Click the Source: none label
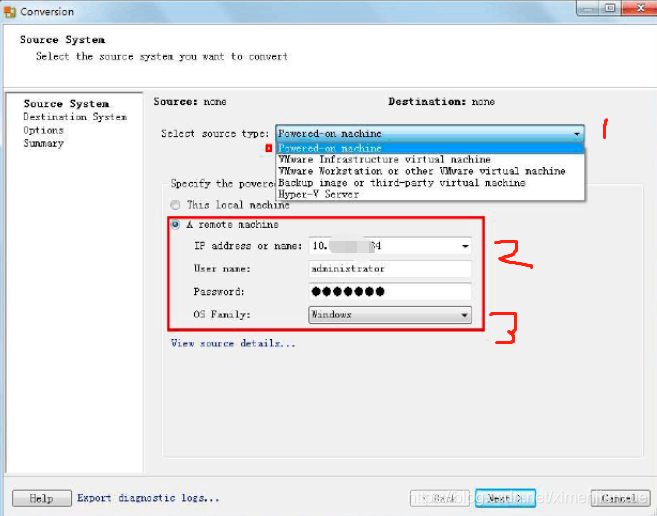Image resolution: width=657 pixels, height=516 pixels. pyautogui.click(x=190, y=102)
